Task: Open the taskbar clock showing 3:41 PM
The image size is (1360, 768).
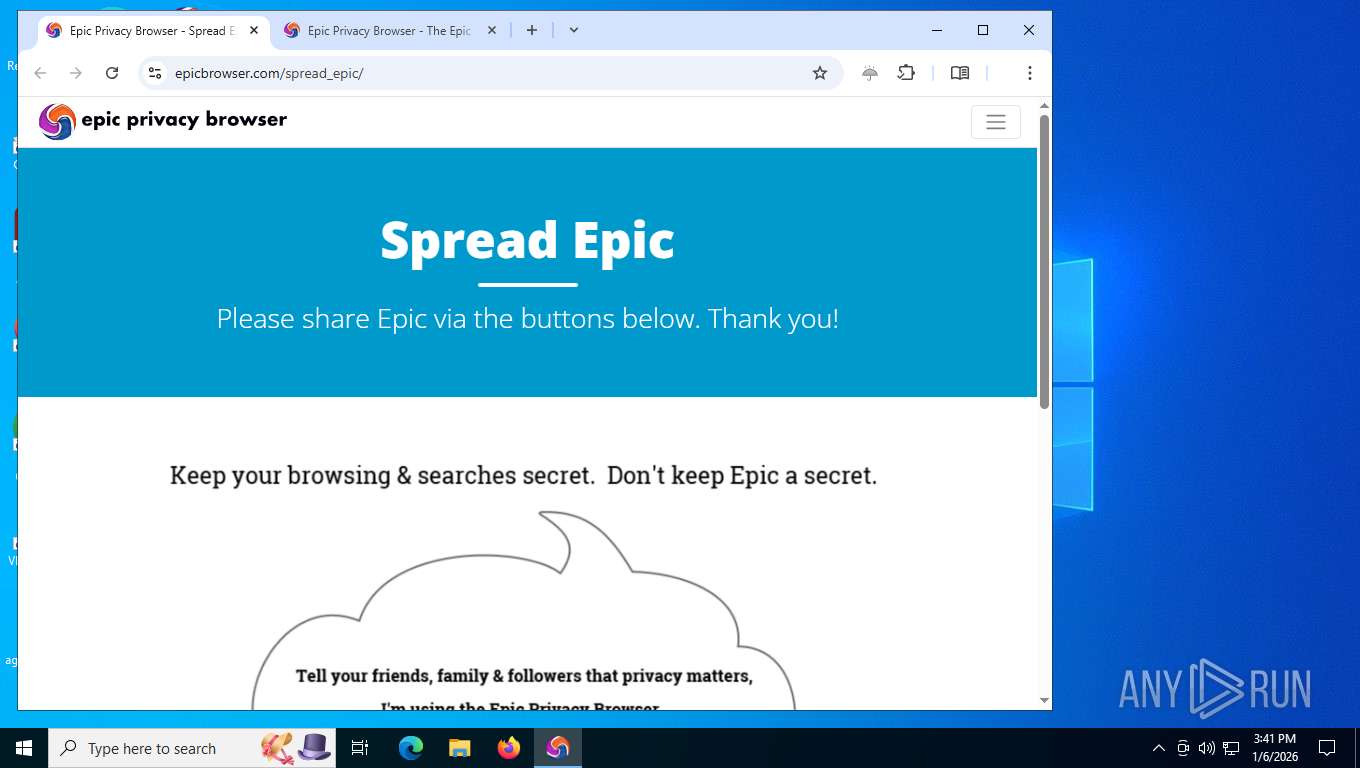Action: (1274, 748)
